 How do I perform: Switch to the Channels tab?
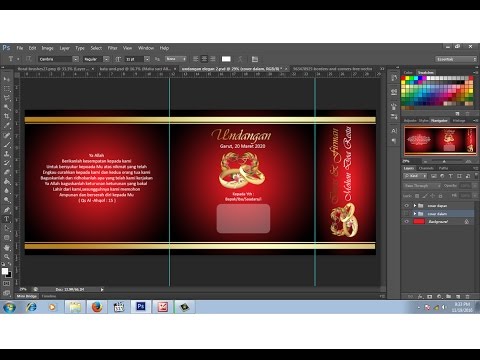pos(426,168)
